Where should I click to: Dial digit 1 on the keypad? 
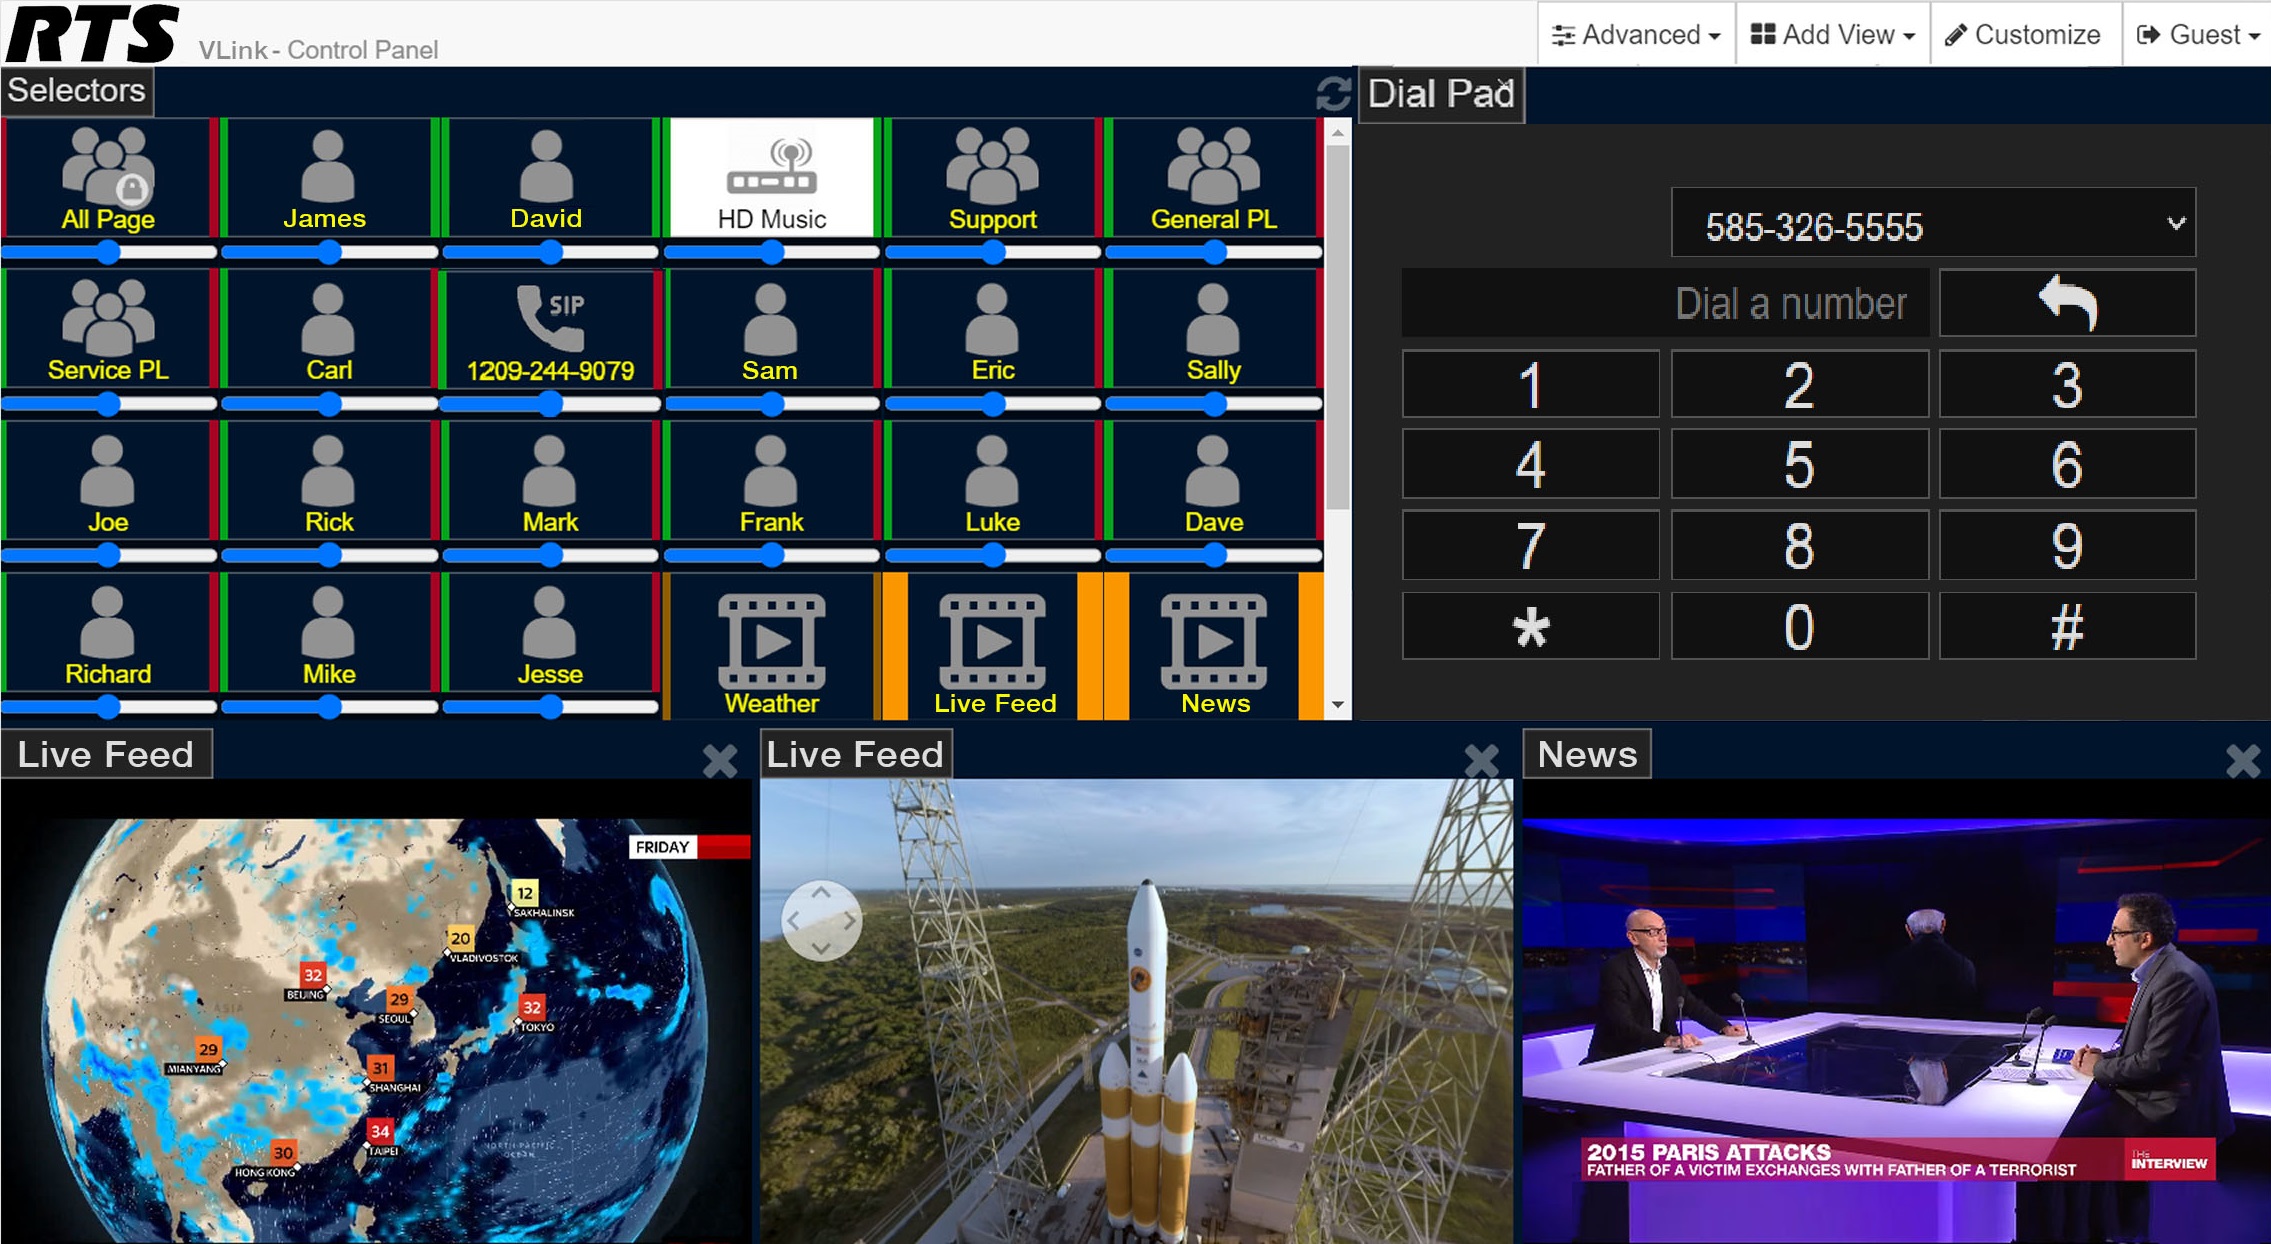pos(1530,384)
